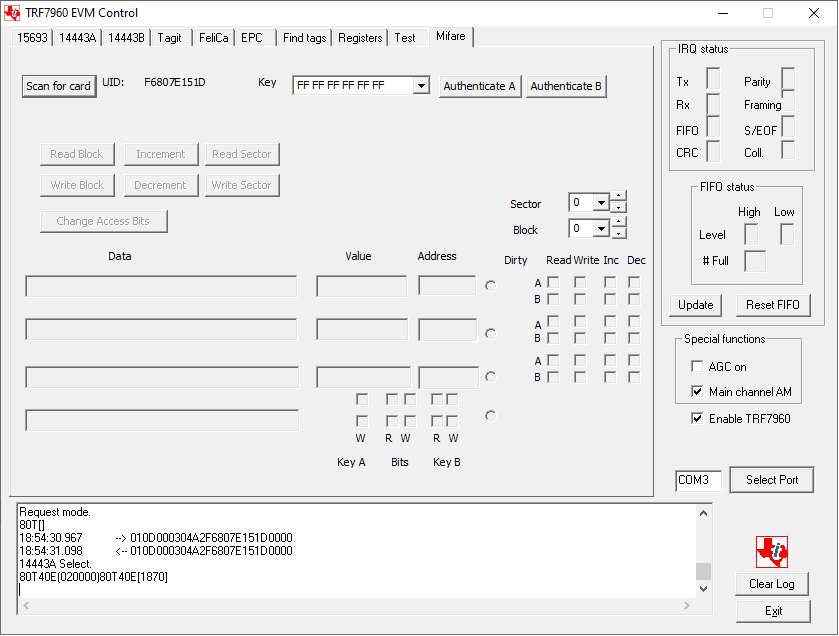
Task: Increase Sector with the up spinner
Action: [619, 196]
